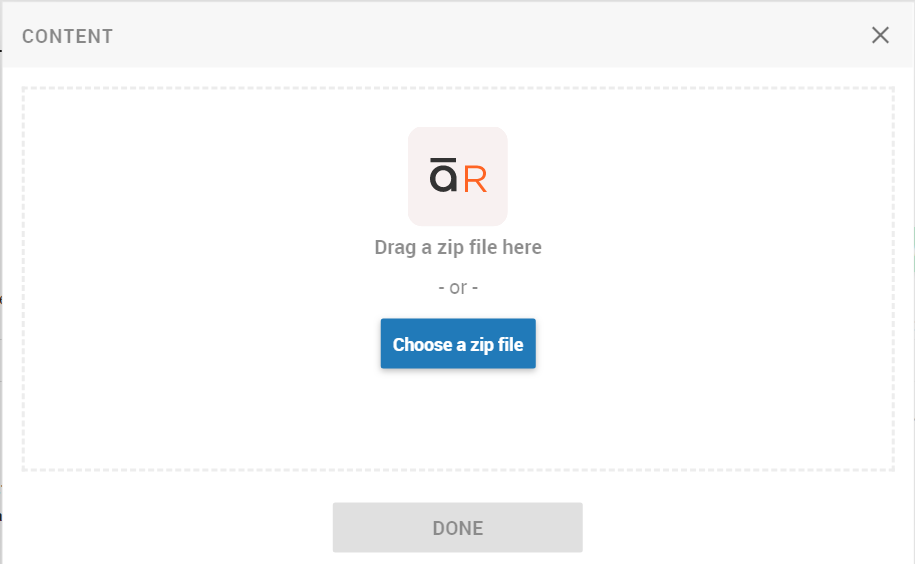Click the black ā letter in the logo
This screenshot has height=564, width=915.
[x=443, y=175]
